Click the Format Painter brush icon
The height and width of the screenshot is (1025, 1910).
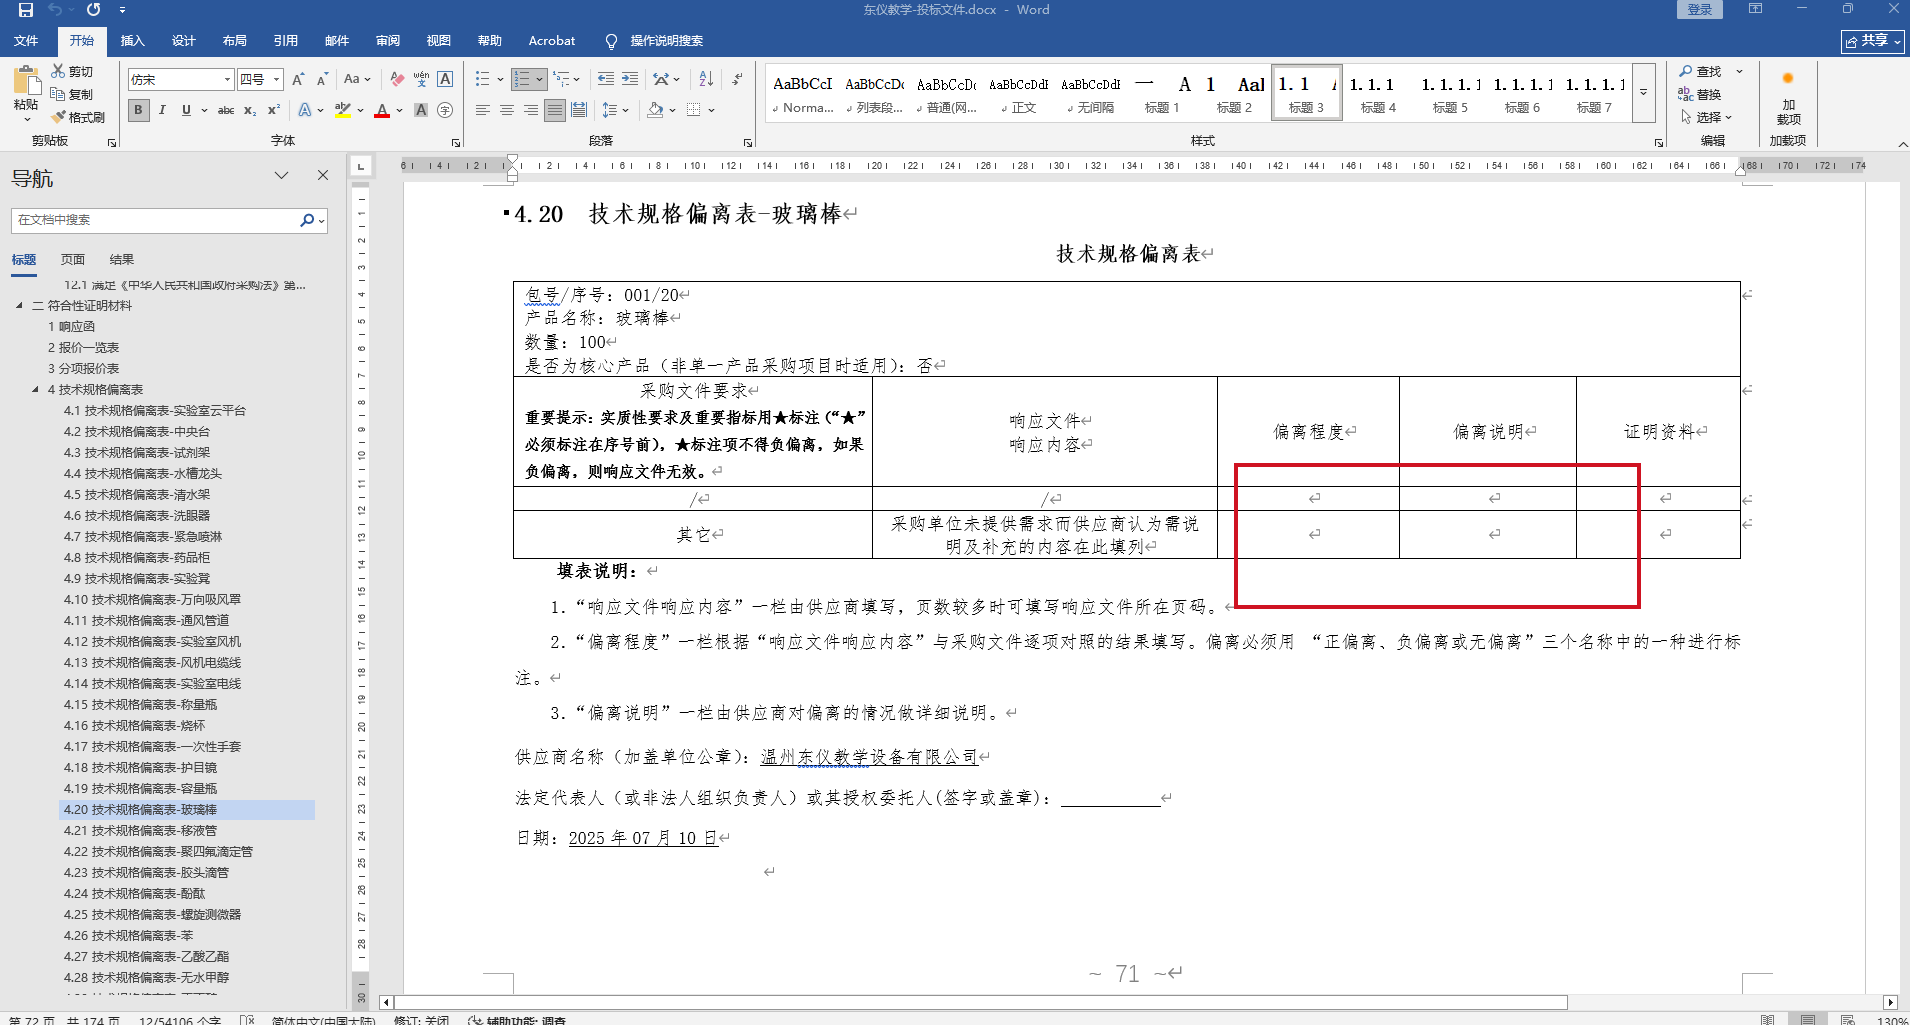(x=60, y=117)
